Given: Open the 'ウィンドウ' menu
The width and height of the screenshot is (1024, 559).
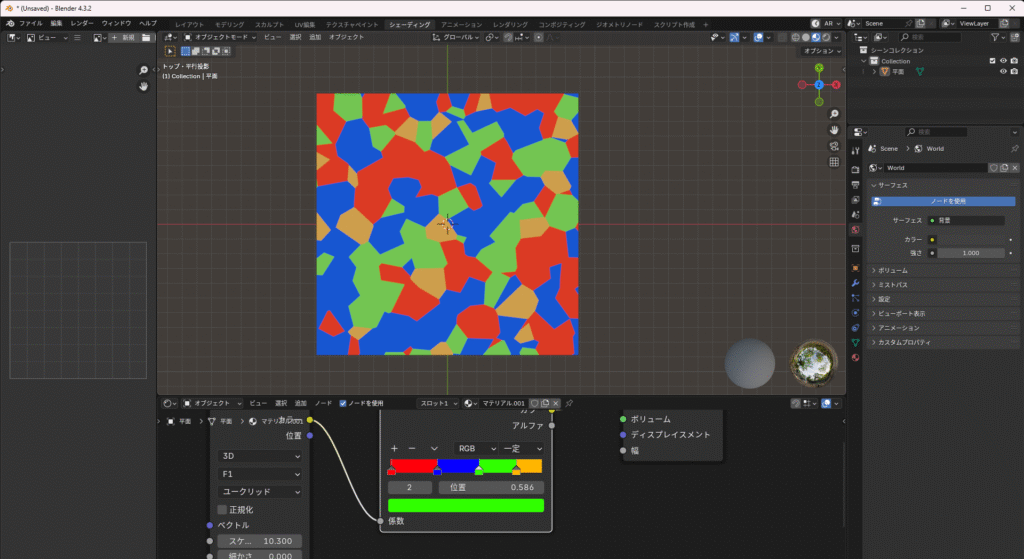Looking at the screenshot, I should coord(116,24).
